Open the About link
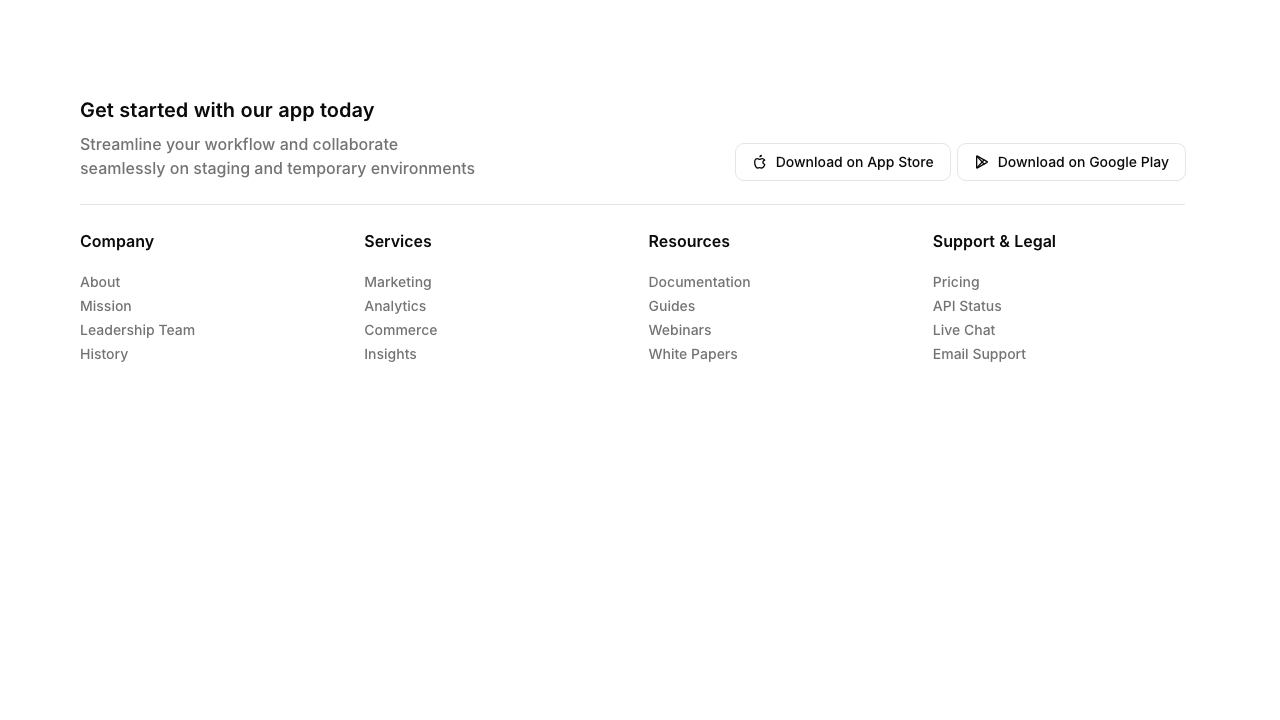The width and height of the screenshot is (1280, 720). pos(100,282)
